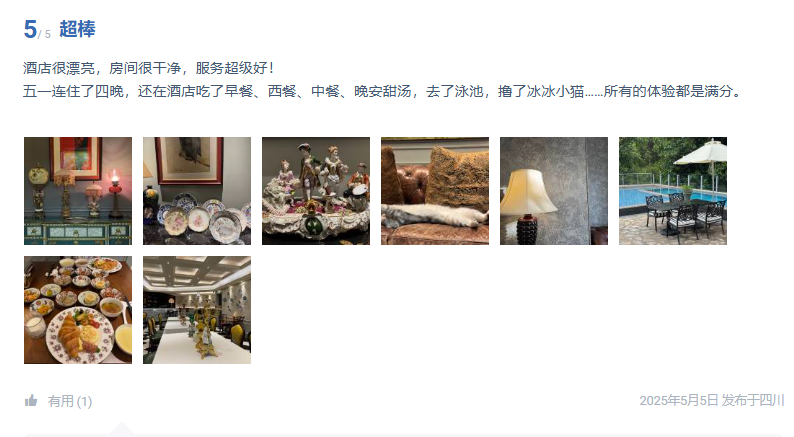Click the 2025年5月5日 post date
794x437 pixels.
coord(679,401)
